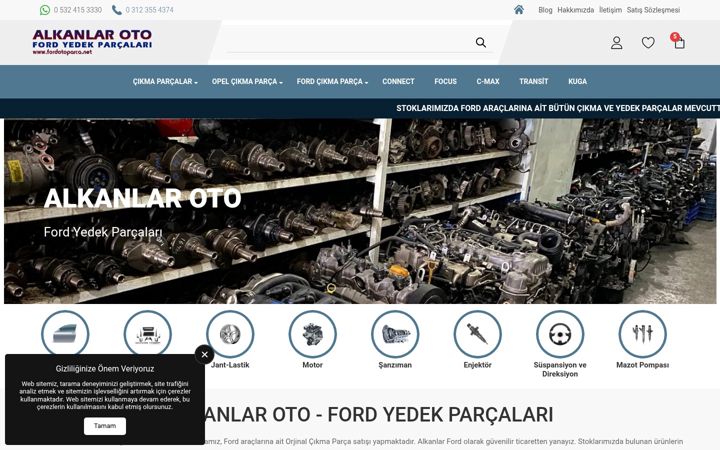Close the cookie notice with X
This screenshot has width=720, height=450.
(x=204, y=354)
